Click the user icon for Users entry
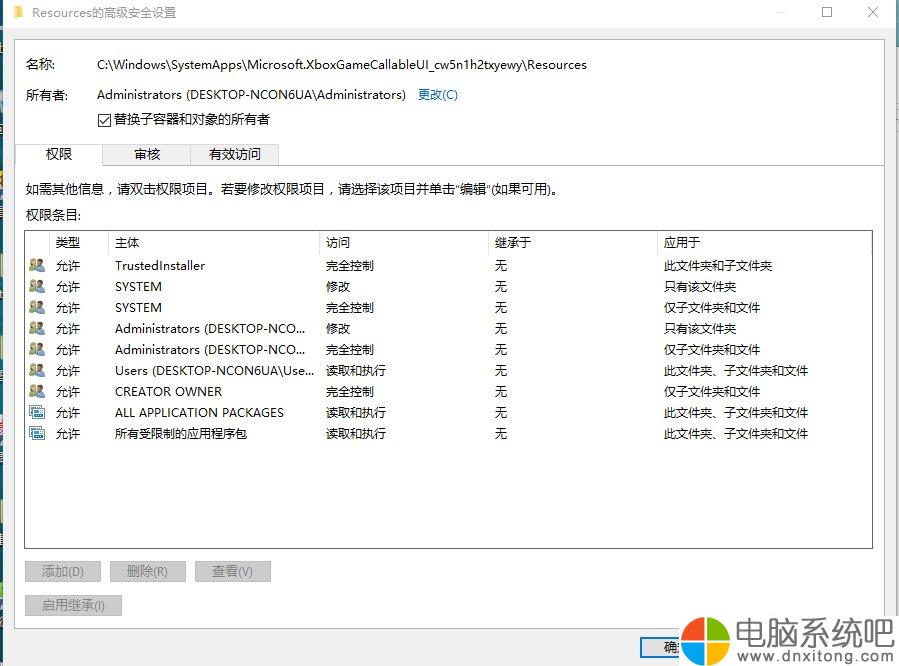The width and height of the screenshot is (899, 666). pos(37,370)
